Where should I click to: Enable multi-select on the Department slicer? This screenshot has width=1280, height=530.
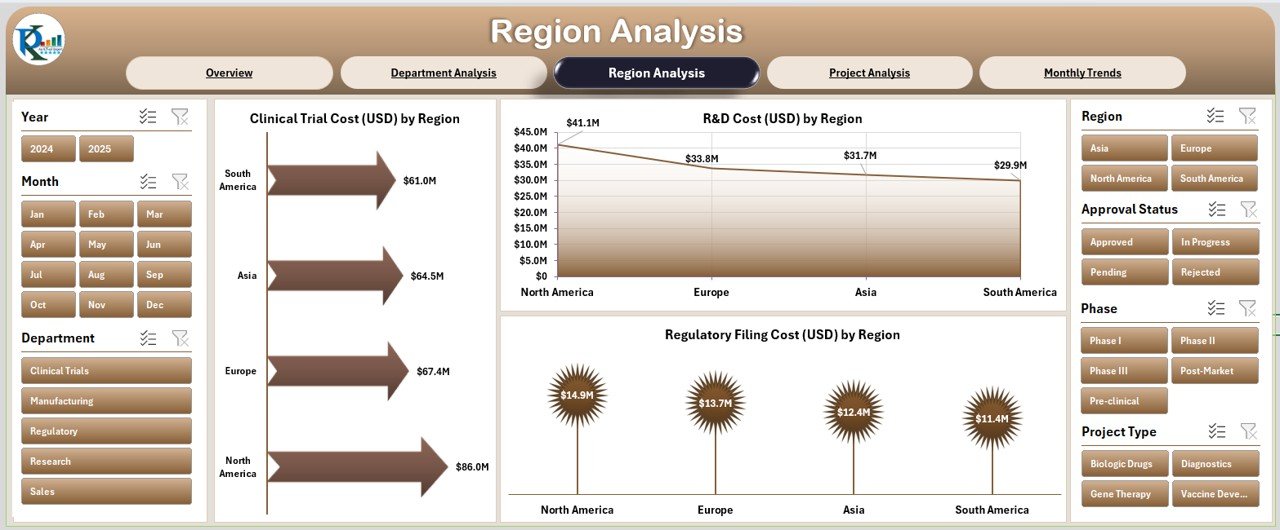pyautogui.click(x=148, y=338)
